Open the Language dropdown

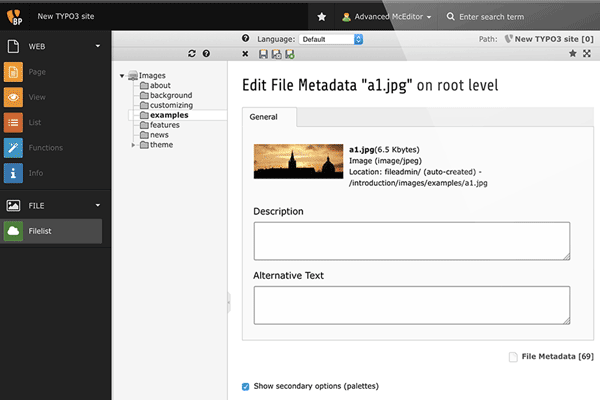coord(330,39)
